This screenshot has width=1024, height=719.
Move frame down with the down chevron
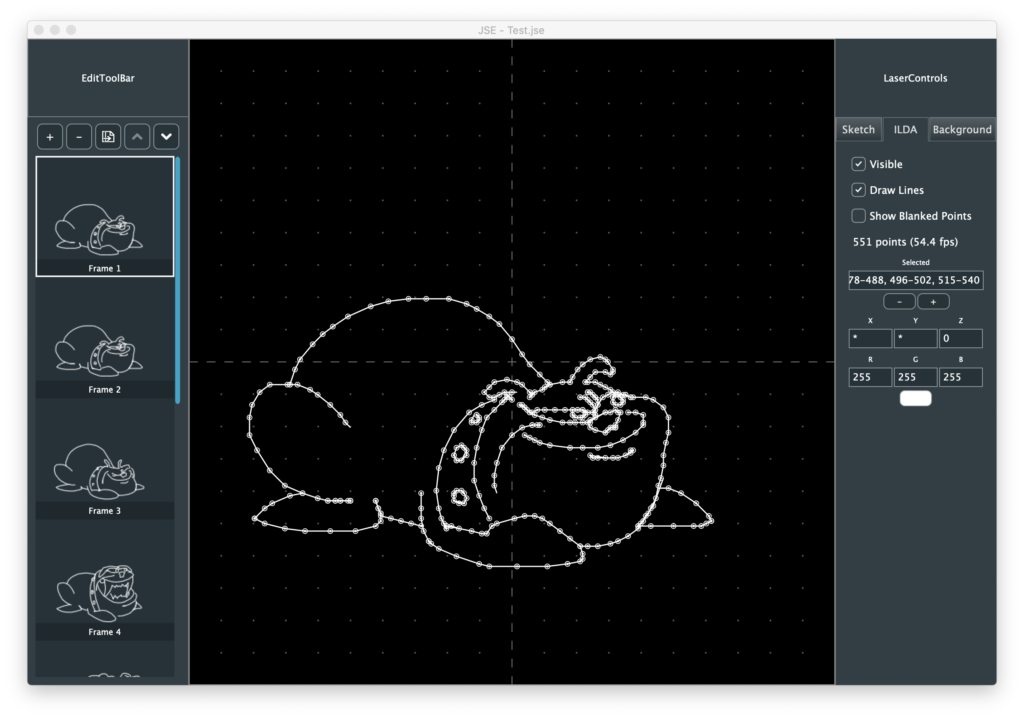click(x=166, y=137)
